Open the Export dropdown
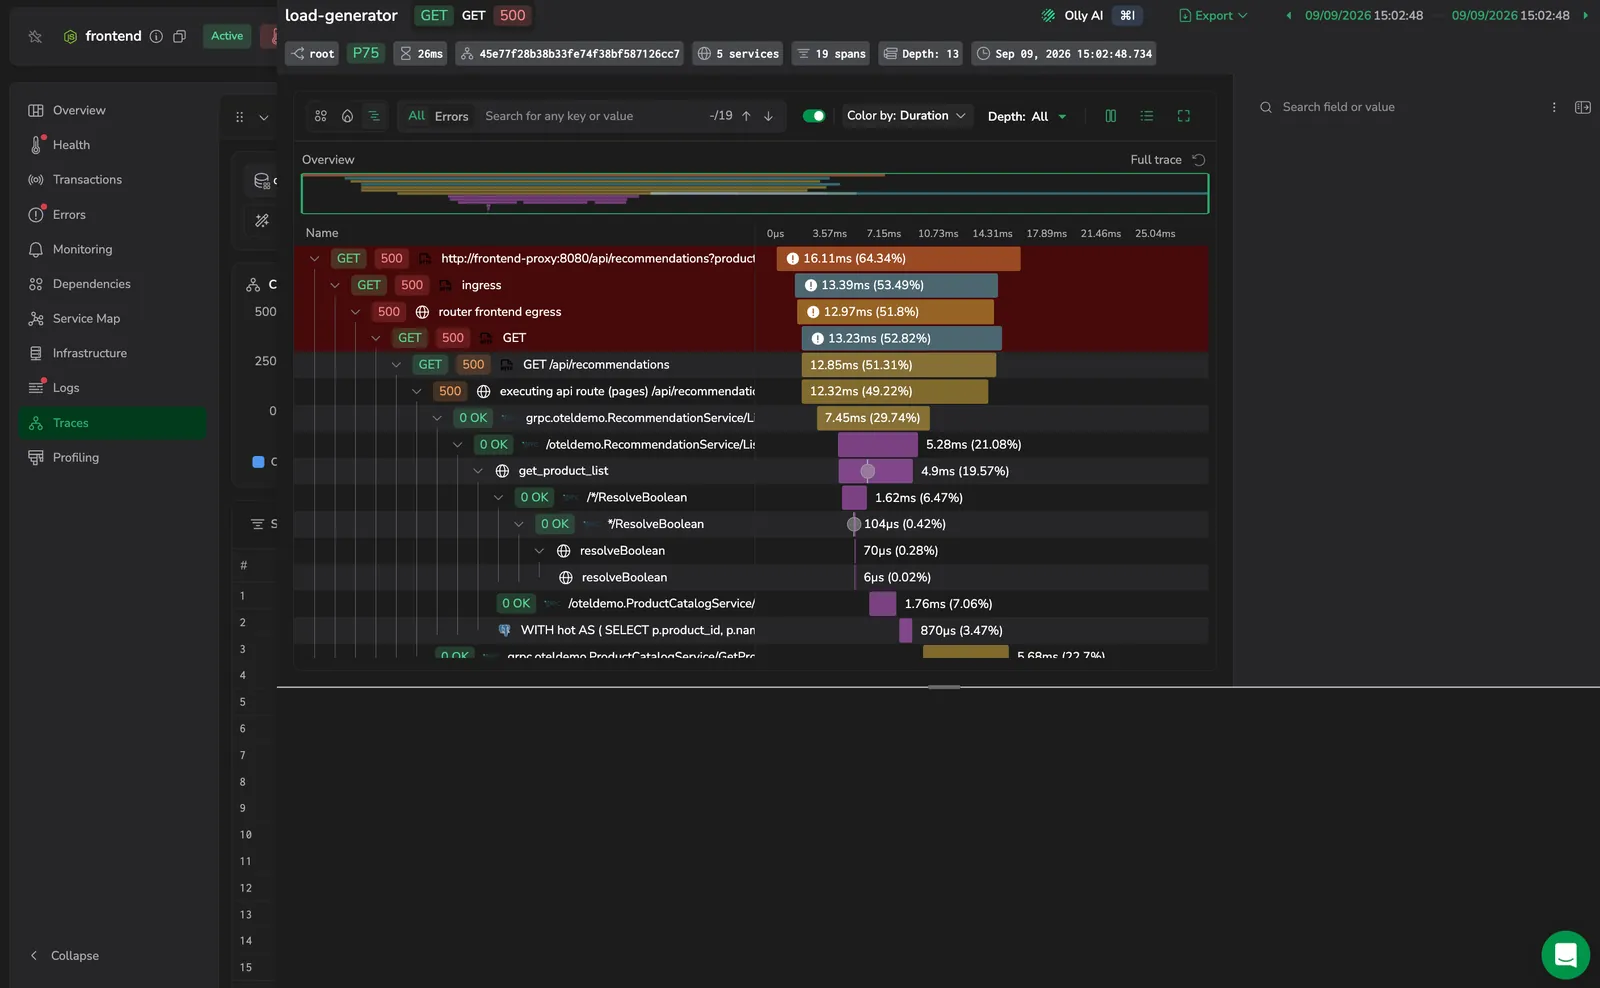 (x=1213, y=15)
